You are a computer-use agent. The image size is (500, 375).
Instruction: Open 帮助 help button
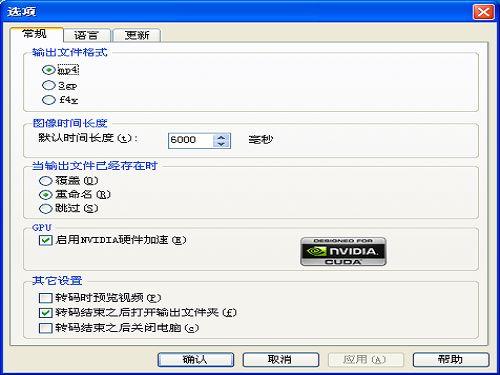point(451,360)
